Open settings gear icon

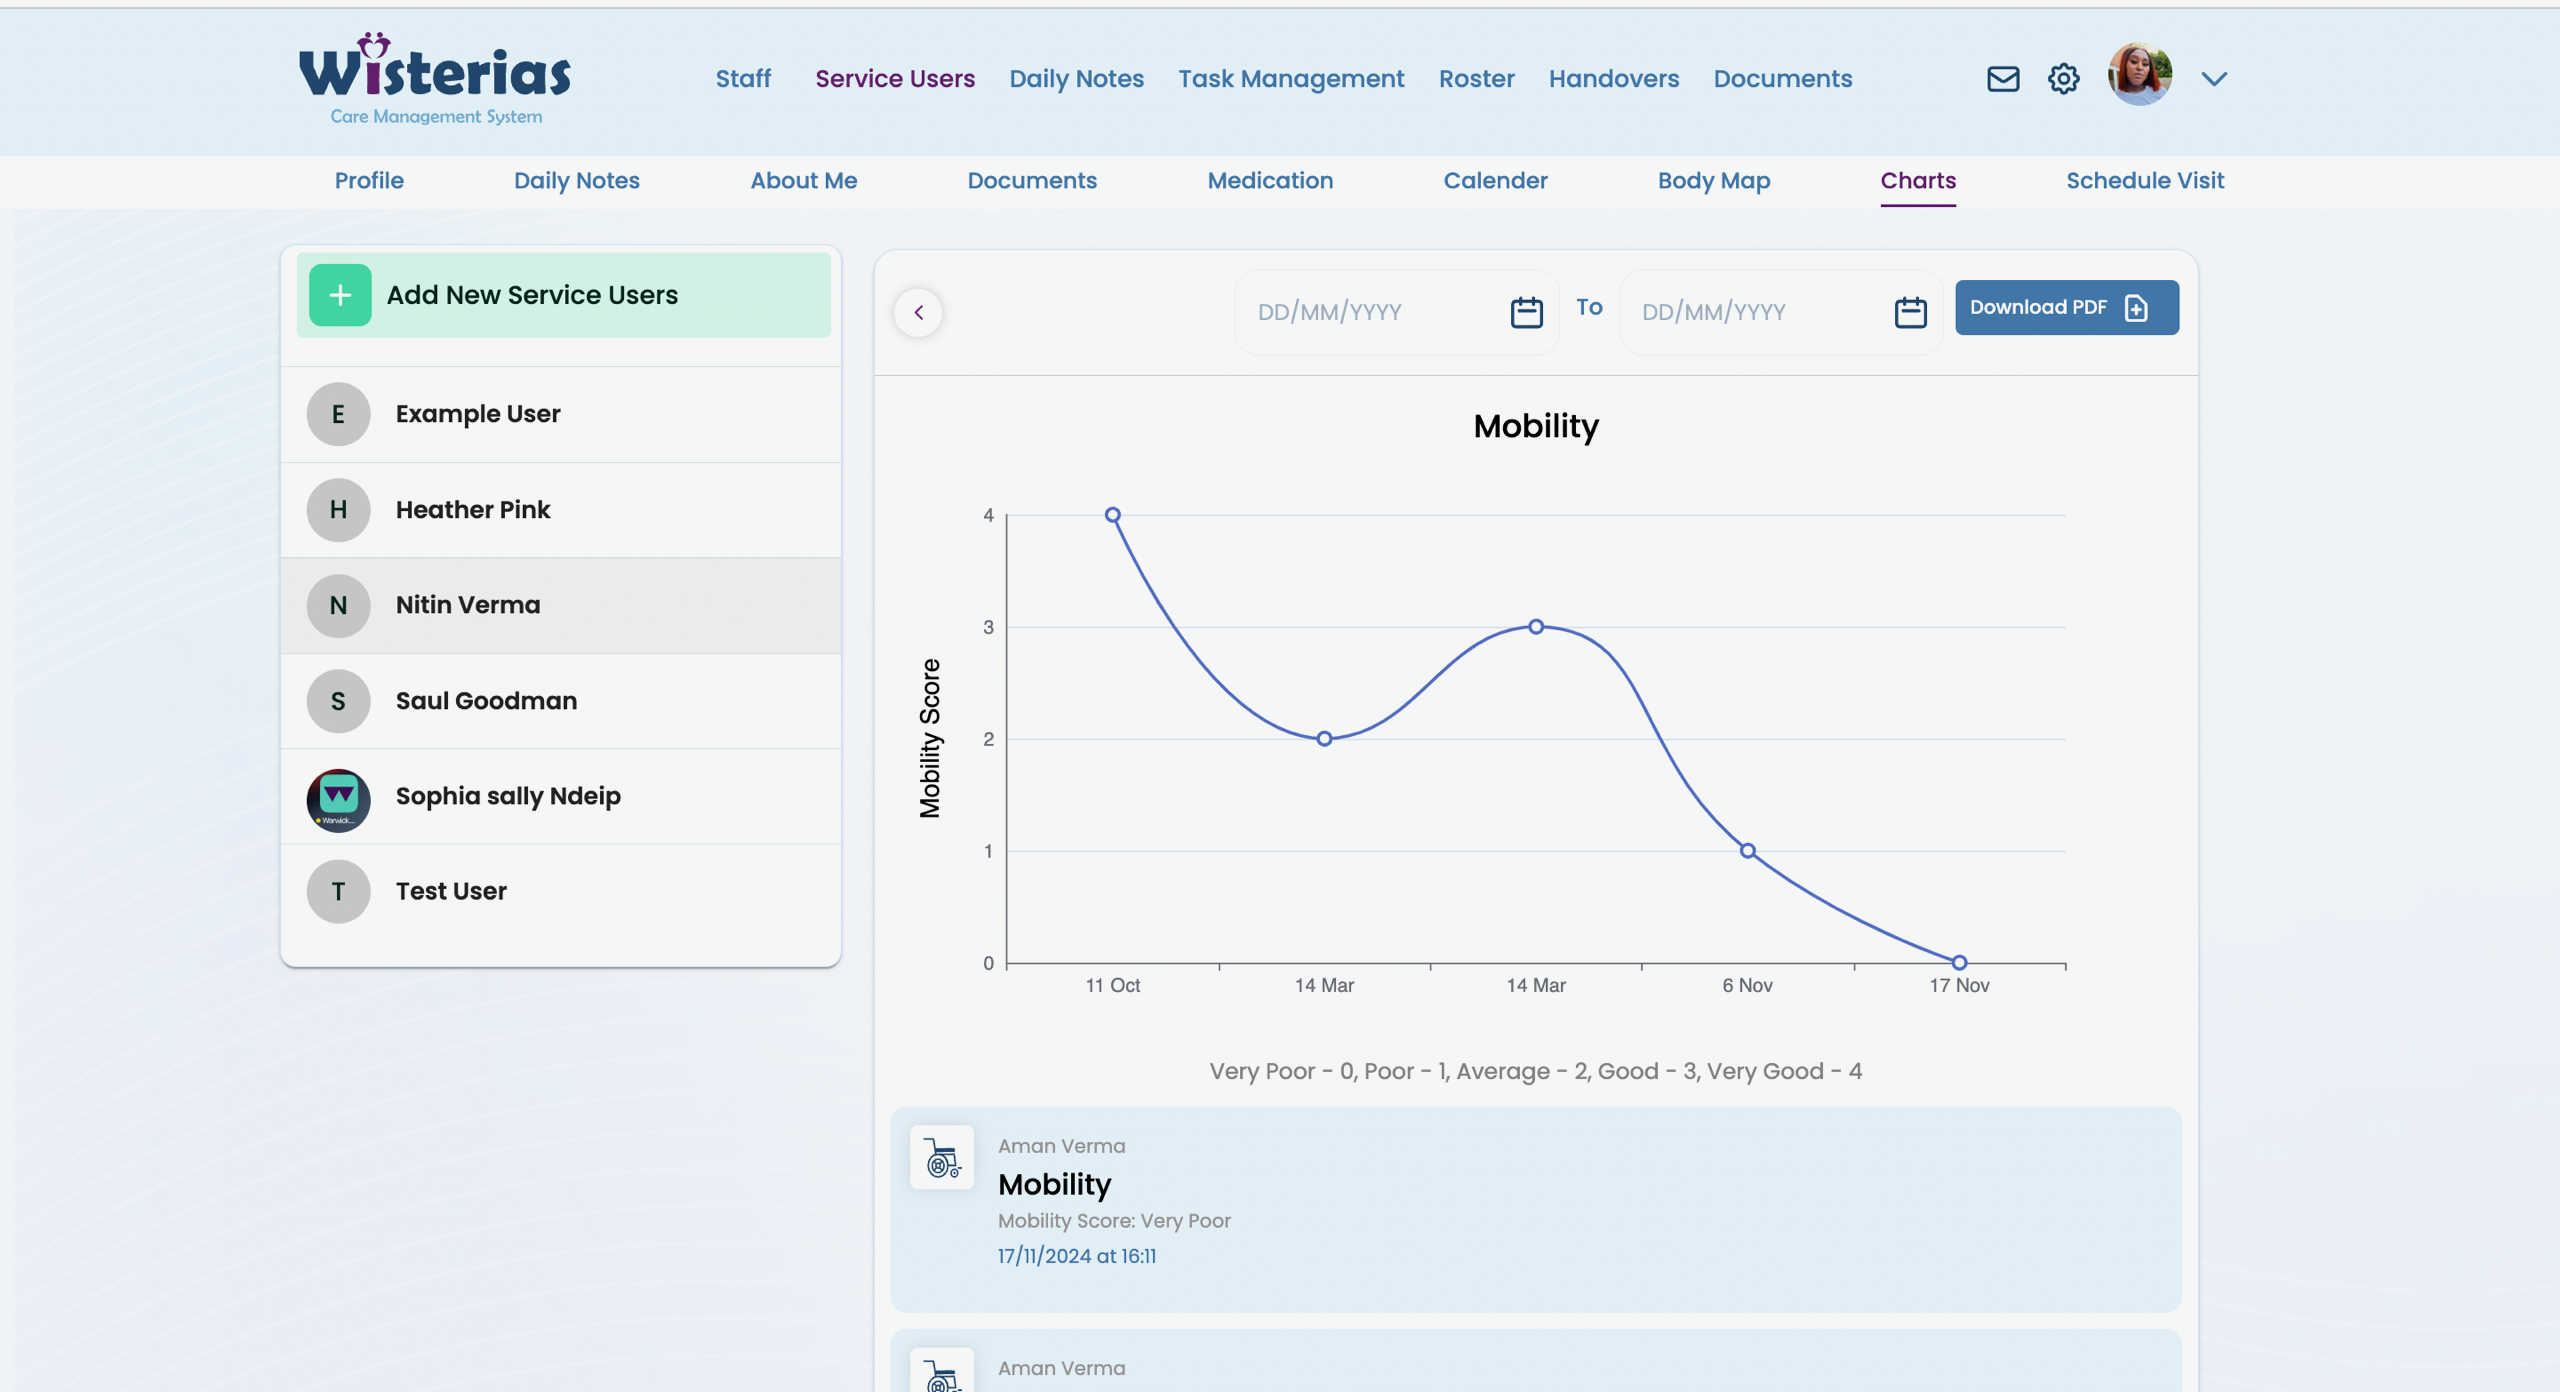click(2063, 79)
